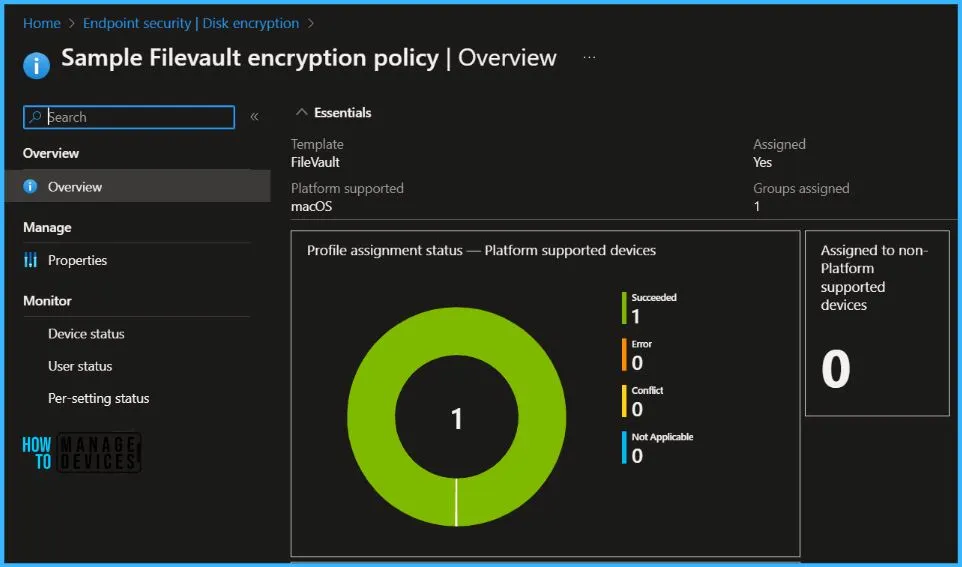Navigate to Endpoint security Disk encryption breadcrumb

pos(191,23)
